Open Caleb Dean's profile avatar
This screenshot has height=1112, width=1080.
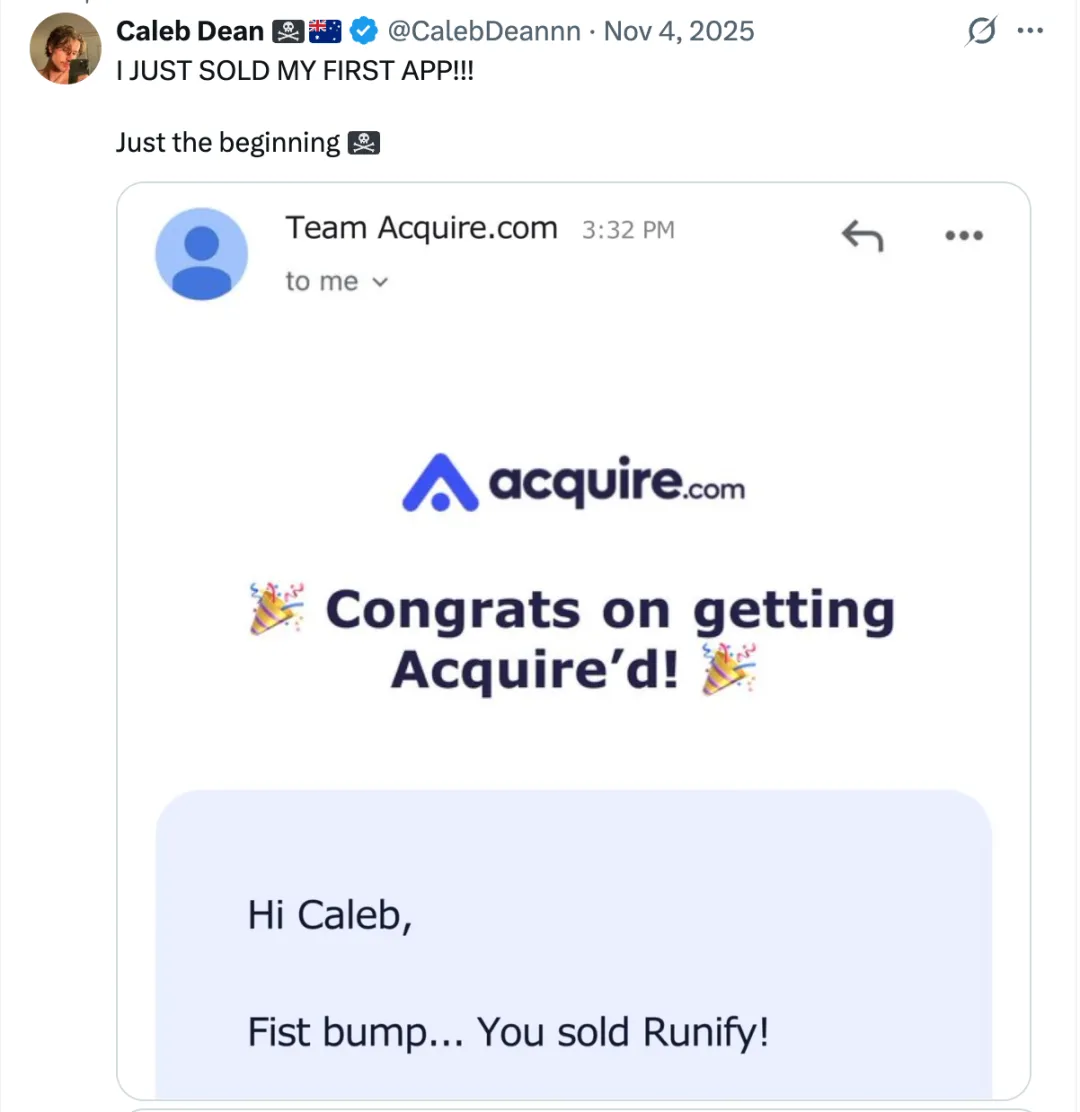point(65,49)
